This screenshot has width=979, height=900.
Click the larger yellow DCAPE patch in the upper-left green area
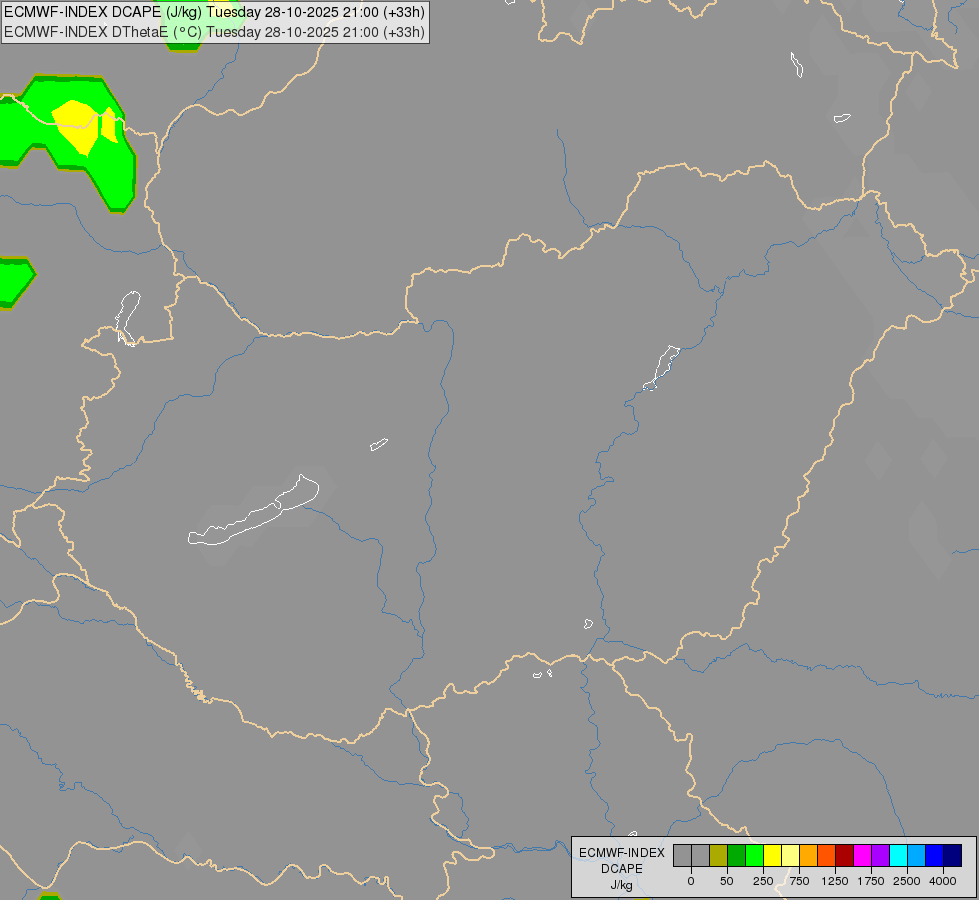(77, 126)
